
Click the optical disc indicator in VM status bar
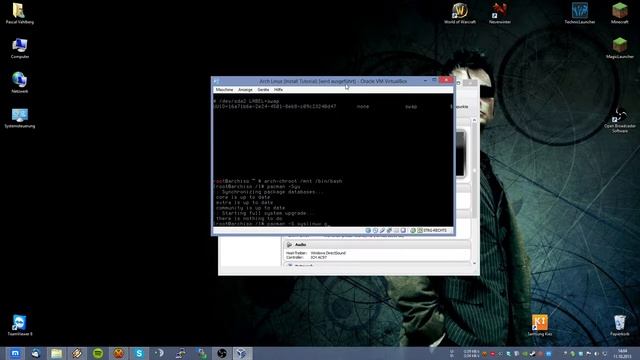coord(375,231)
